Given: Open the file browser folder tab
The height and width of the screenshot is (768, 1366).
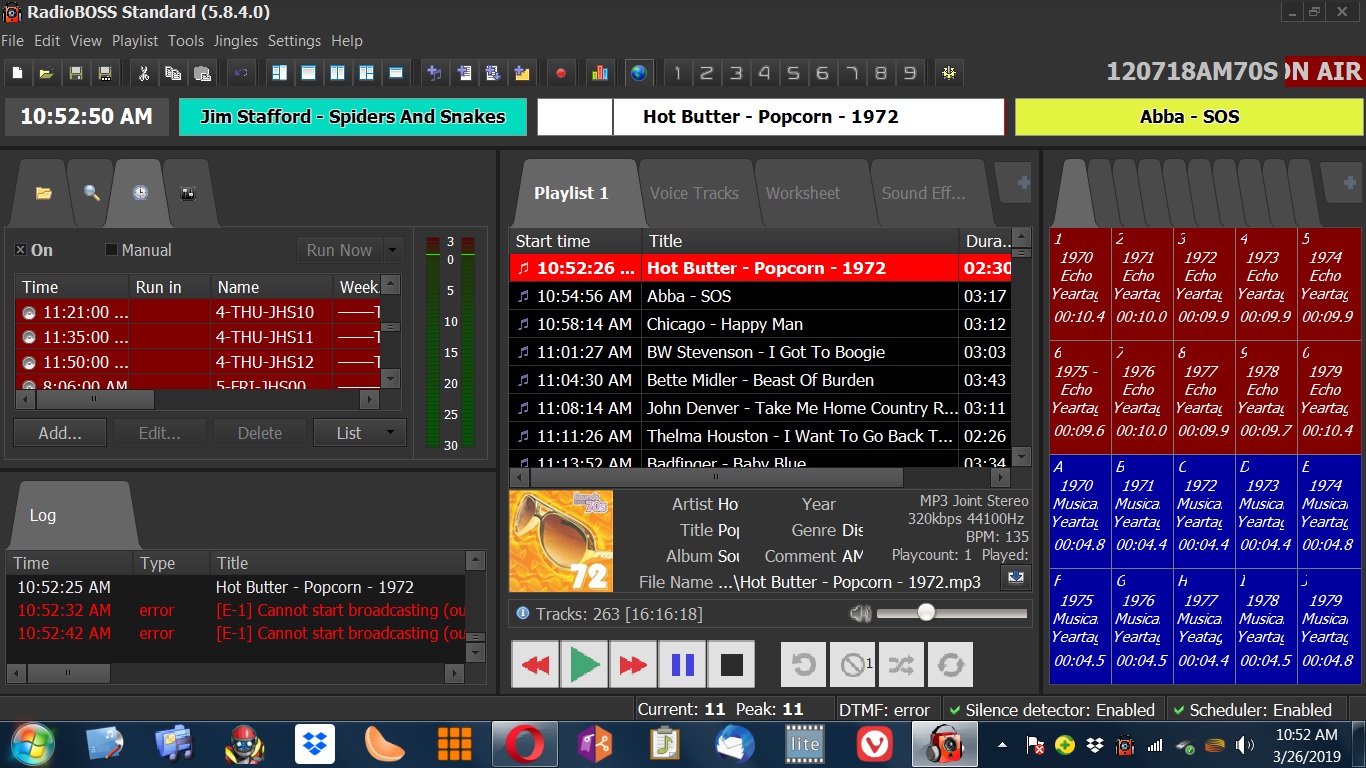Looking at the screenshot, I should click(43, 193).
